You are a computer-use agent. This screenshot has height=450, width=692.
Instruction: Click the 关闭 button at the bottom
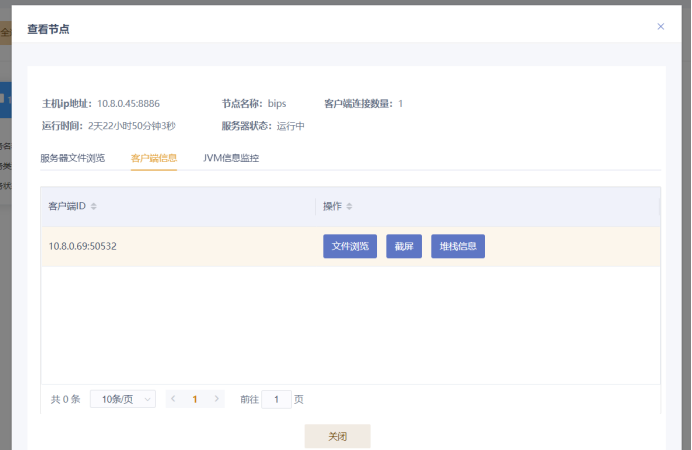click(x=337, y=436)
